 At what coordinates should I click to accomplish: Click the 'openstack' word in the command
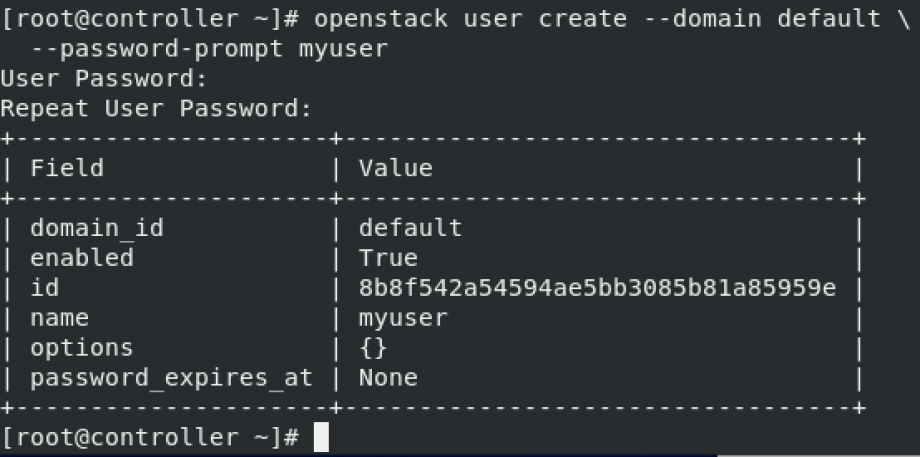(x=381, y=19)
